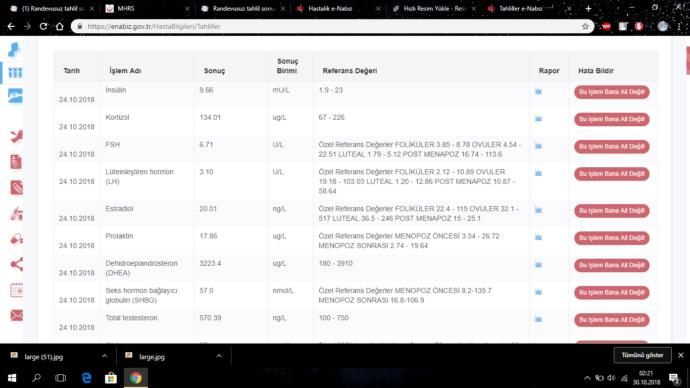
Task: Bookmark this page with star icon
Action: (585, 26)
